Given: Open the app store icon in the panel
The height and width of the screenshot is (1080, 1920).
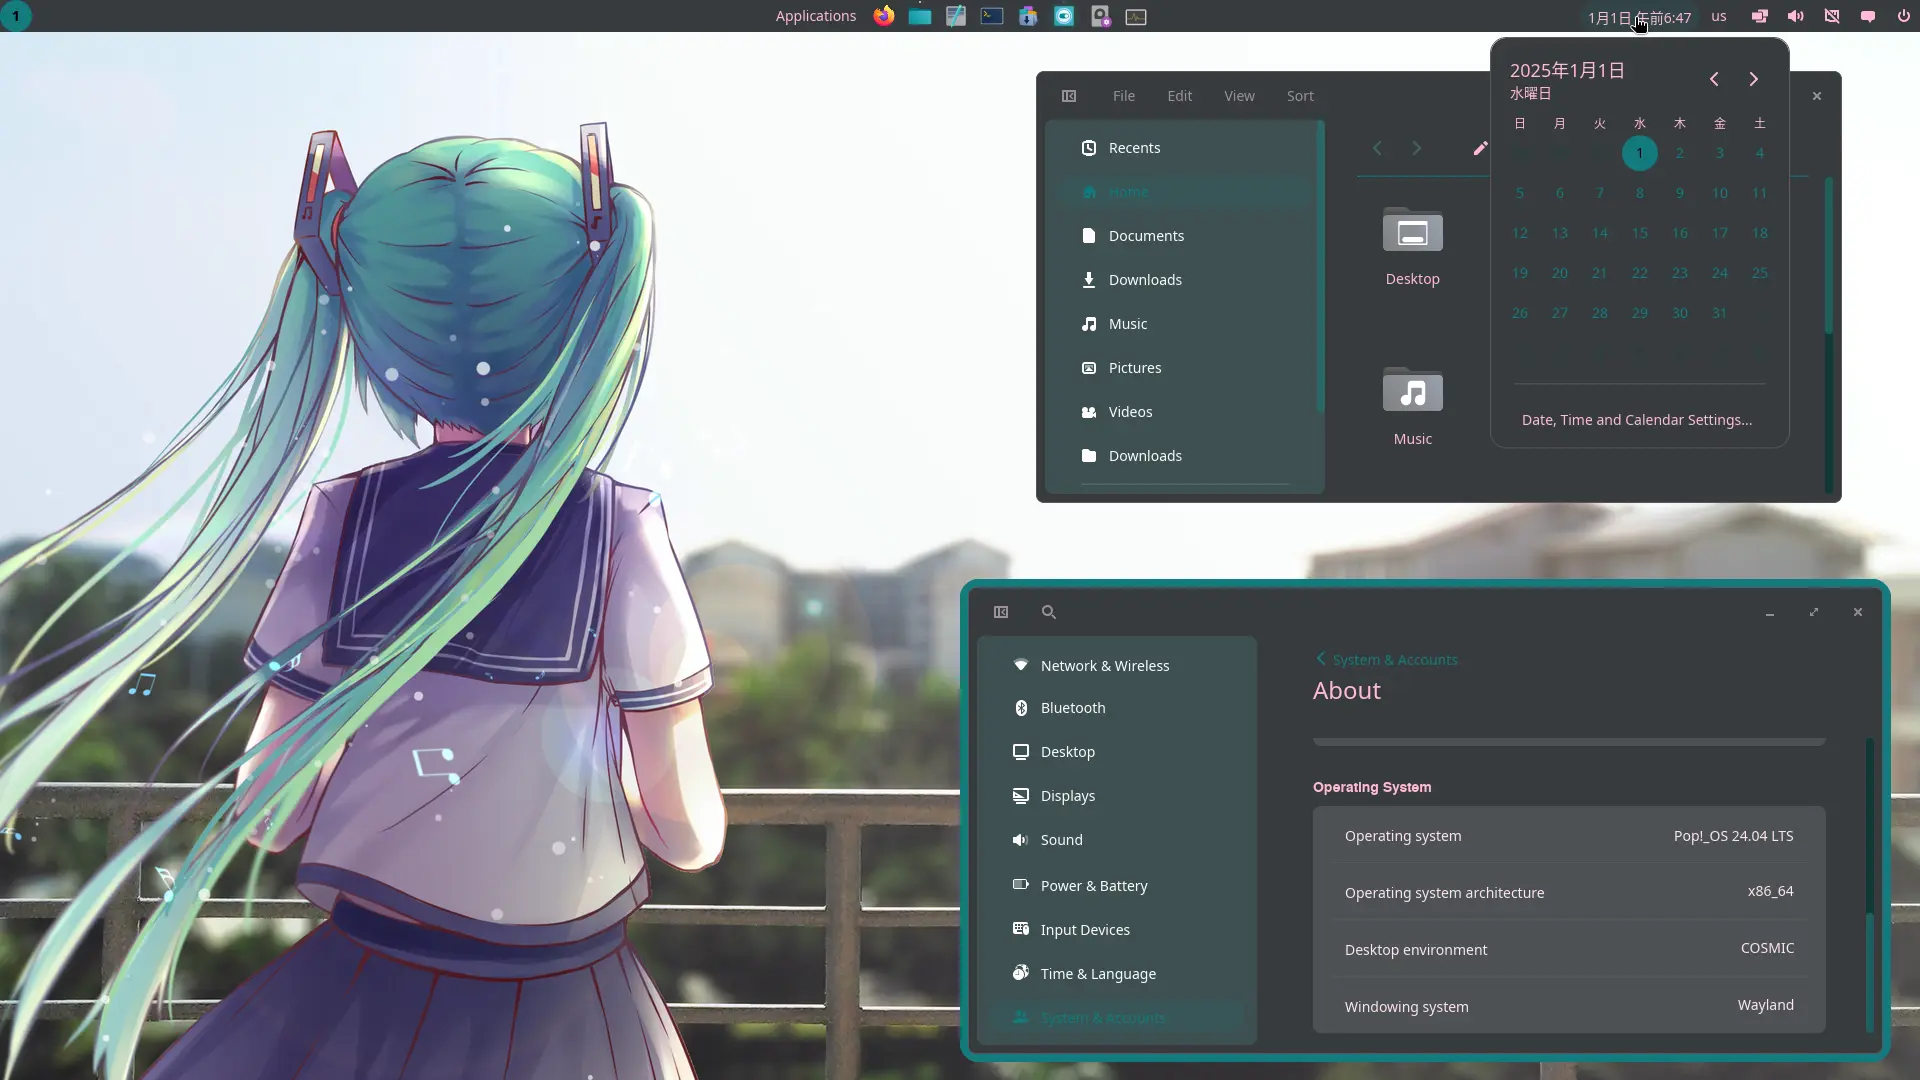Looking at the screenshot, I should (1028, 16).
